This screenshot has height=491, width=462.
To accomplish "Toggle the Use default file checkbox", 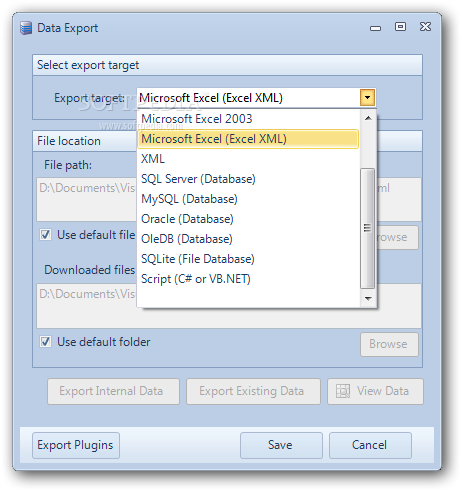I will (x=45, y=235).
